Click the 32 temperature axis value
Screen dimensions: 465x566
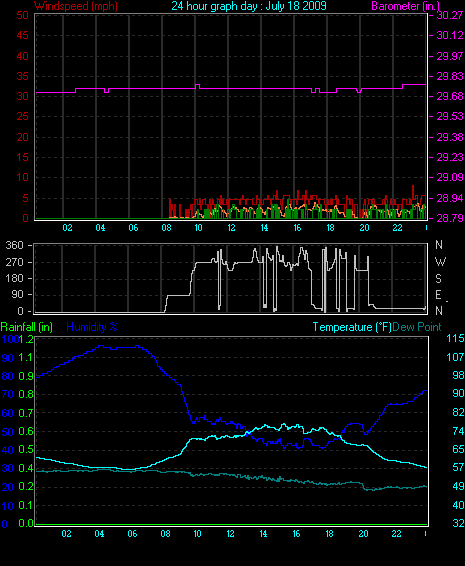pyautogui.click(x=458, y=523)
